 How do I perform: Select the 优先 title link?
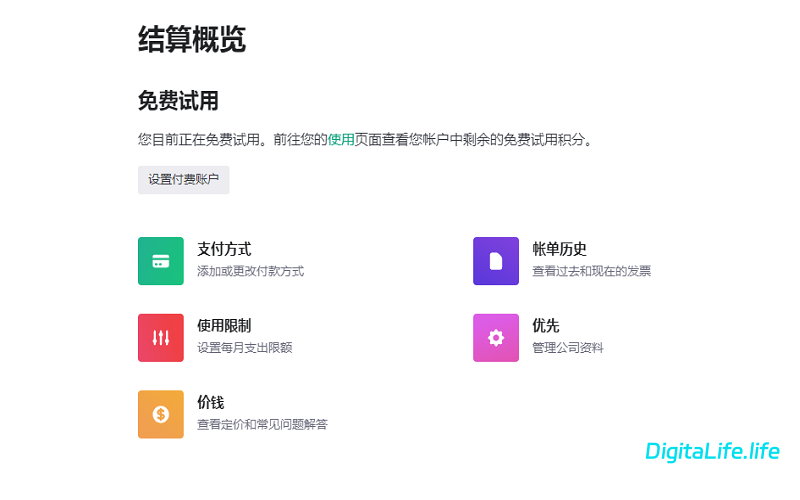click(x=546, y=326)
